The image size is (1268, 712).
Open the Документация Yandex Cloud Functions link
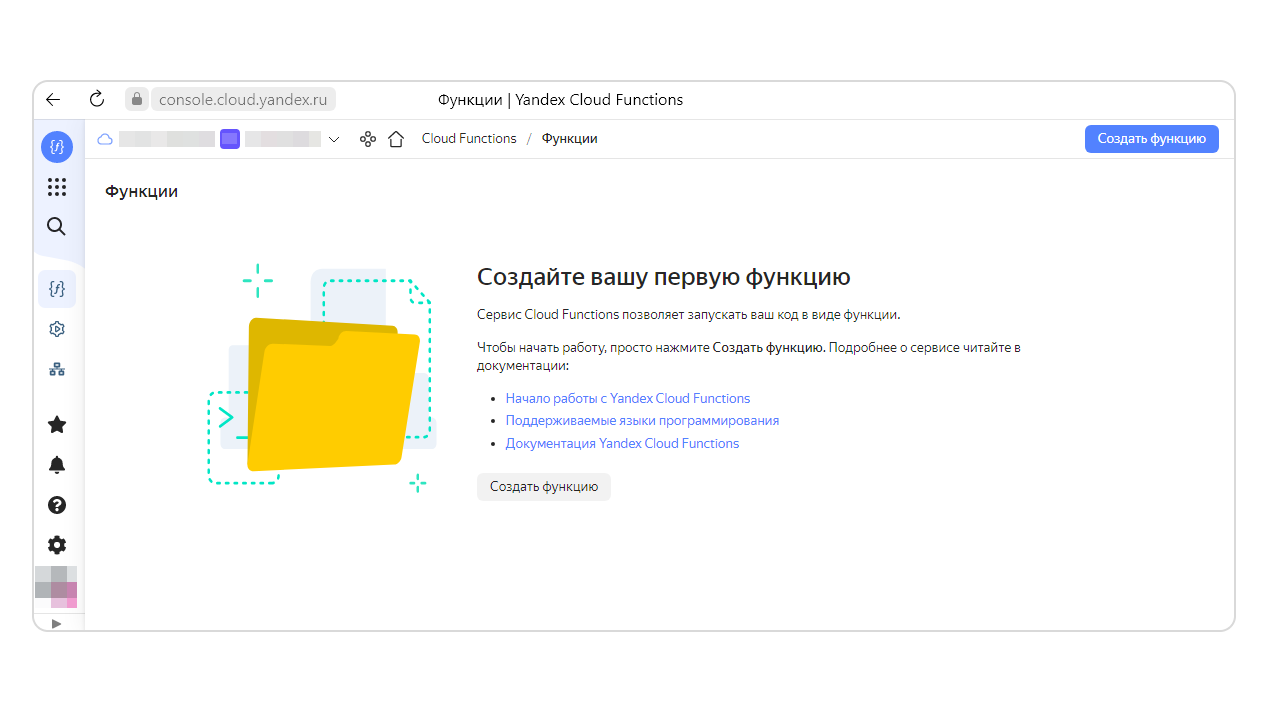(x=622, y=443)
